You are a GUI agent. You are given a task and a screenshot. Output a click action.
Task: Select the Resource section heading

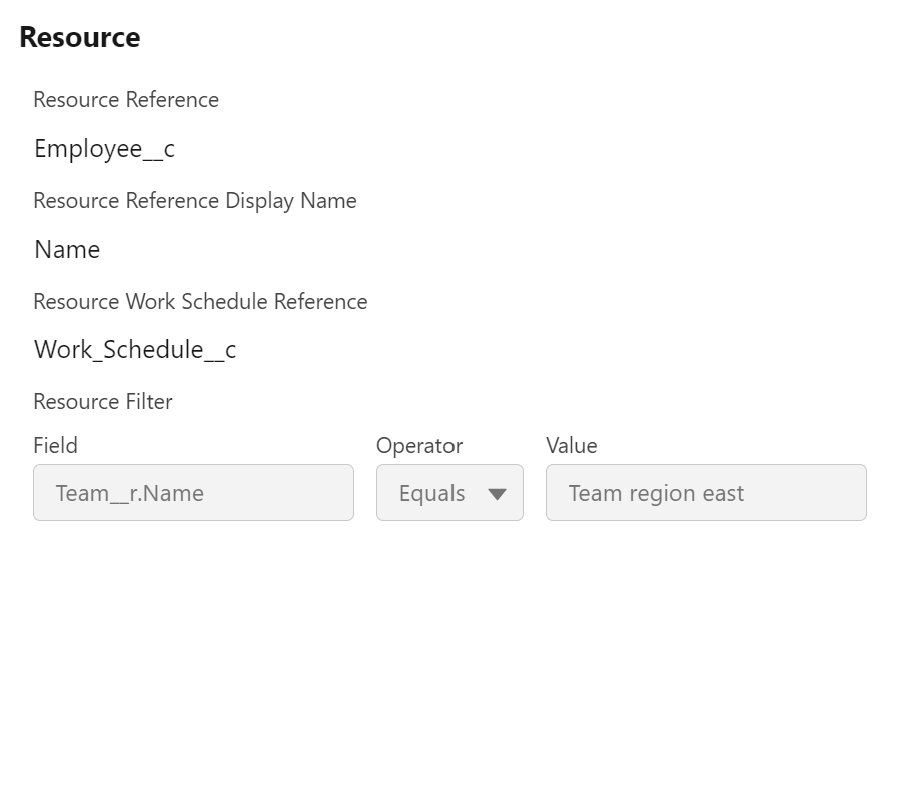tap(80, 38)
